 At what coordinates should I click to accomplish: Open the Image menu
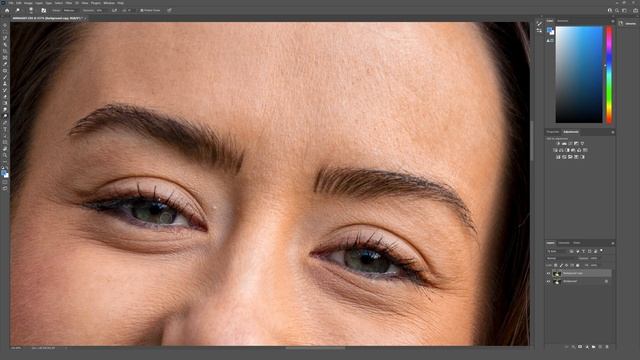tap(28, 3)
